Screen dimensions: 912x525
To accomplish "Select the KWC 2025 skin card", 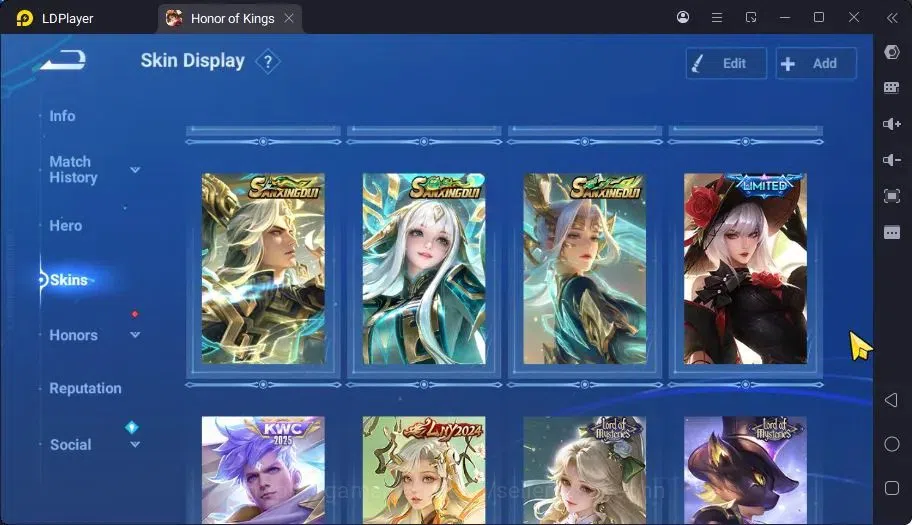I will tap(263, 470).
